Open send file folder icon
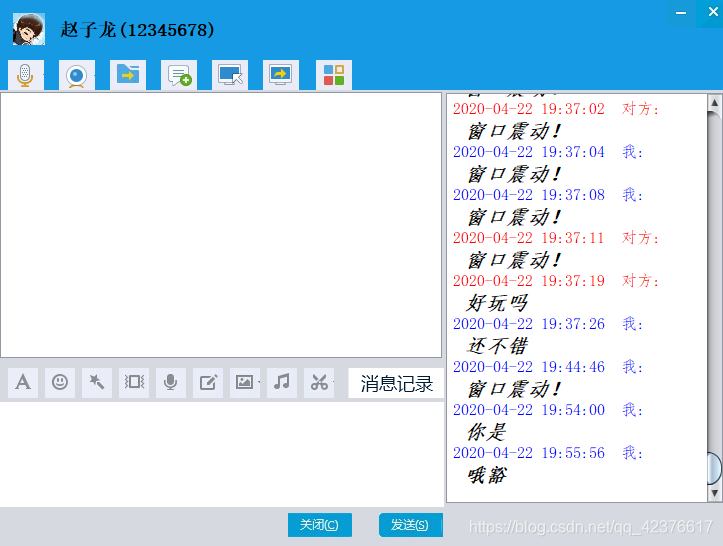 tap(128, 75)
